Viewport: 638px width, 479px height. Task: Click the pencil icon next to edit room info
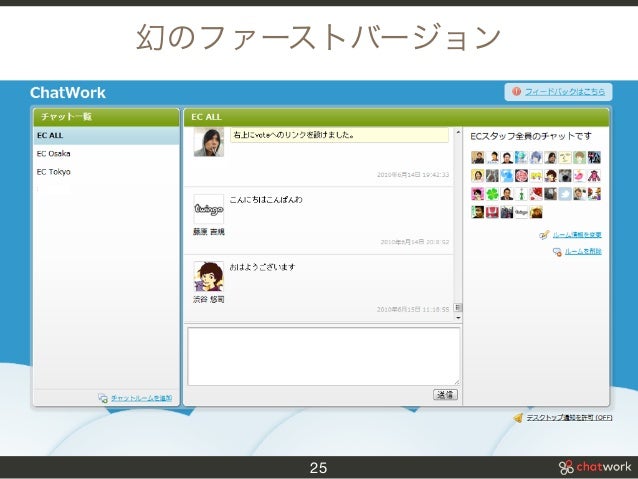point(544,235)
